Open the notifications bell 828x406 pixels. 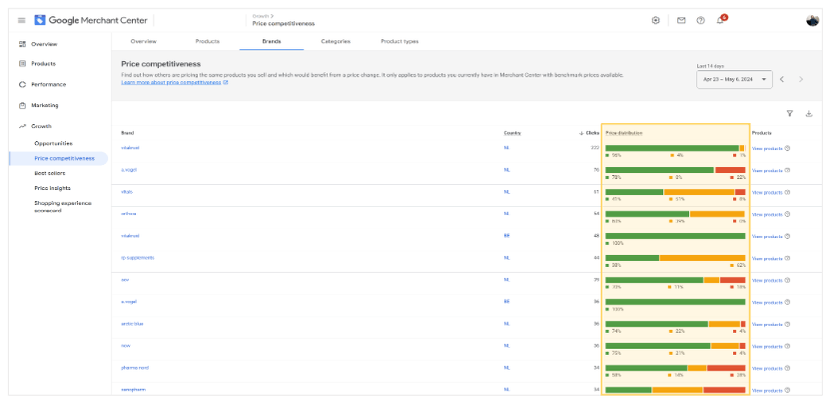coord(720,21)
